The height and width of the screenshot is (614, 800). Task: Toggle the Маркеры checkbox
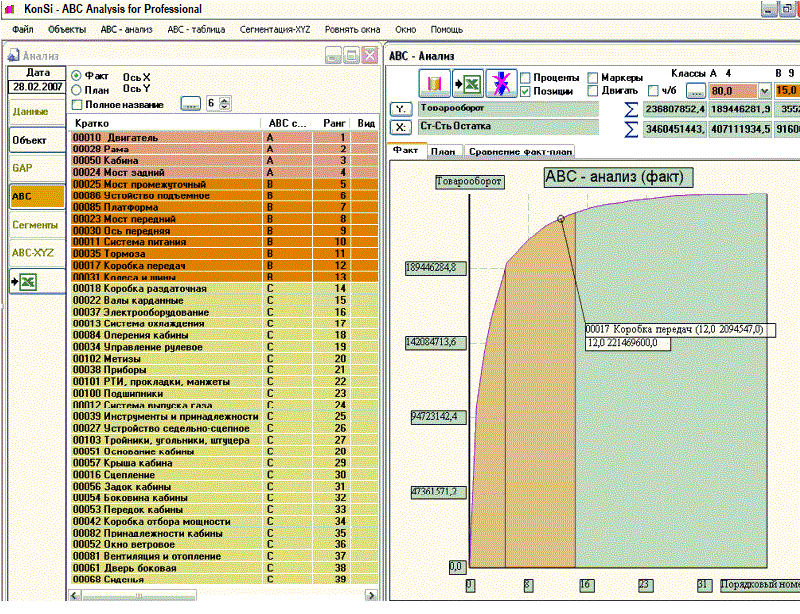tap(594, 77)
